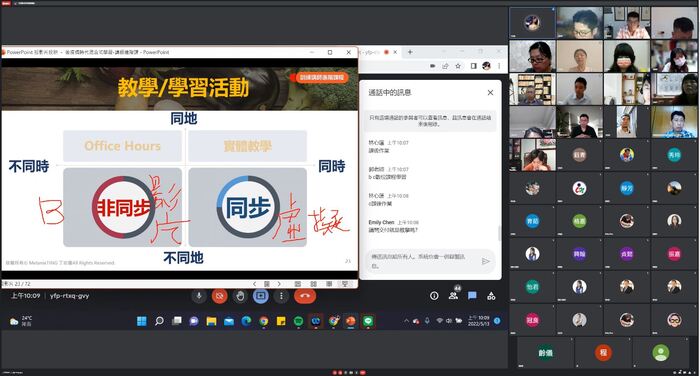Screen dimensions: 700x376
Task: Open a new Chrome tab
Action: (410, 52)
